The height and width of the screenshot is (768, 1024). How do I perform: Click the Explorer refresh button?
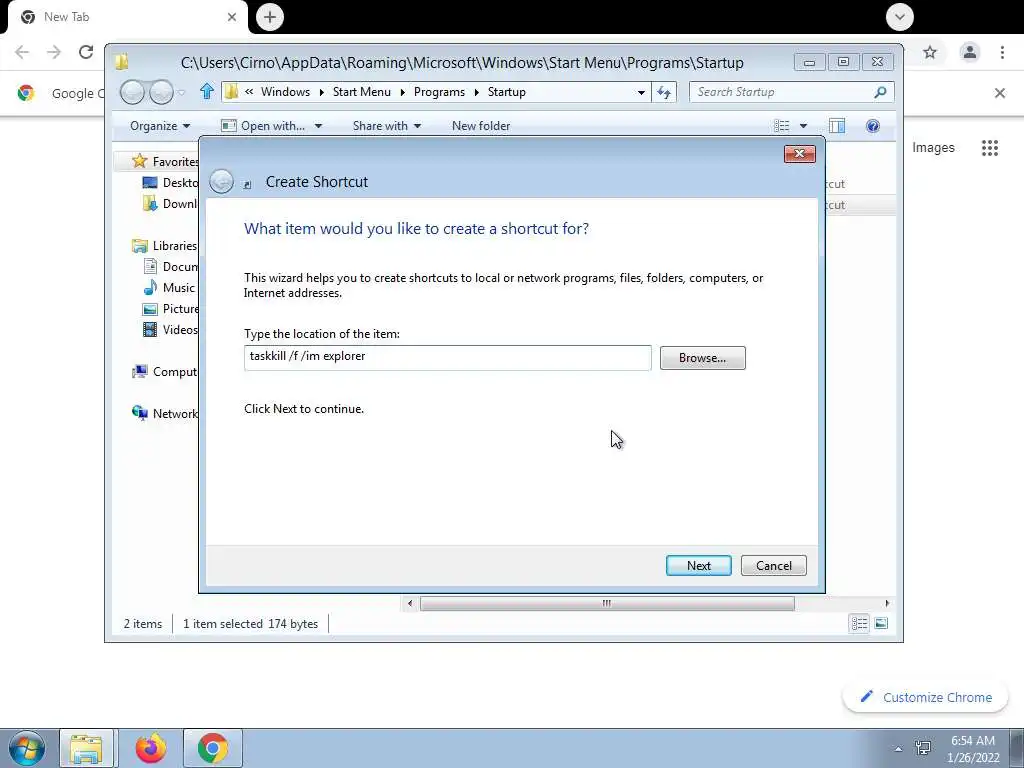click(664, 93)
